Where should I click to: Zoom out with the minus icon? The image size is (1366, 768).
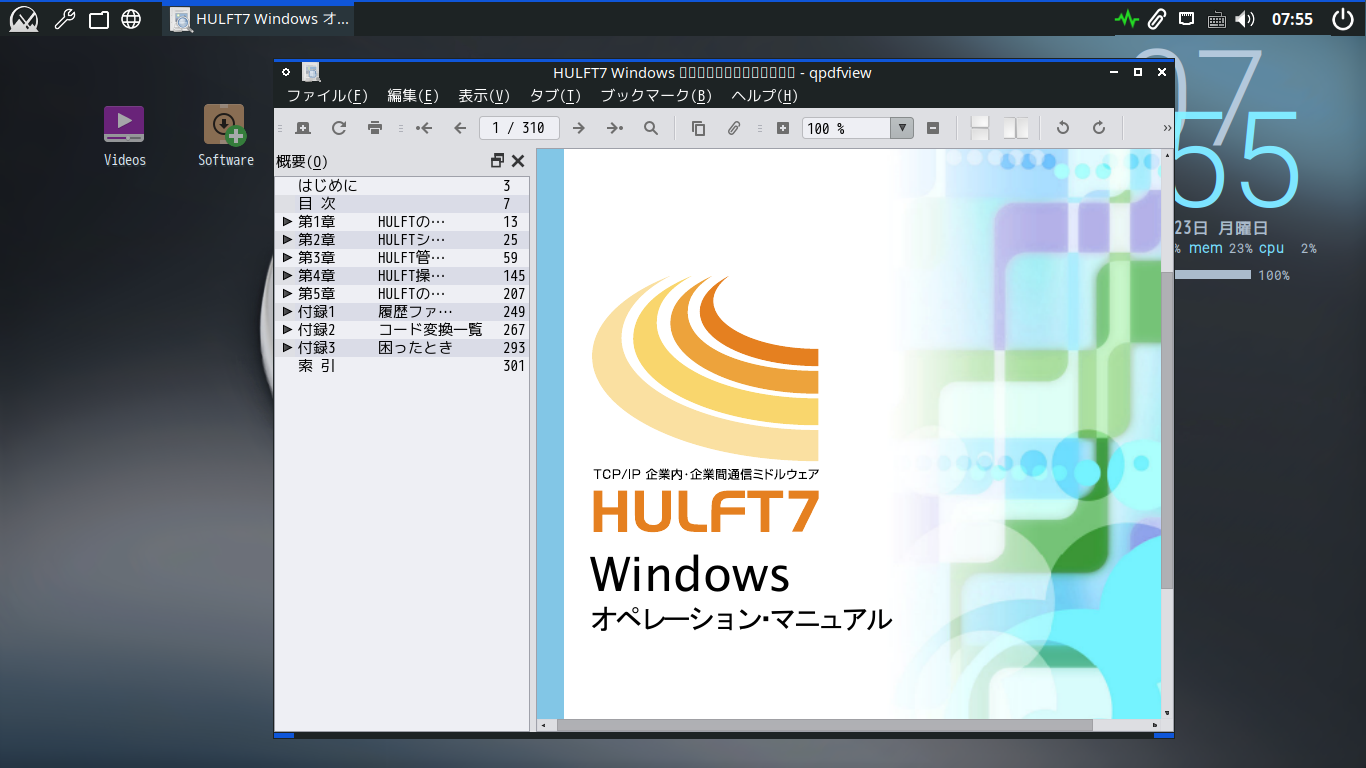click(933, 128)
